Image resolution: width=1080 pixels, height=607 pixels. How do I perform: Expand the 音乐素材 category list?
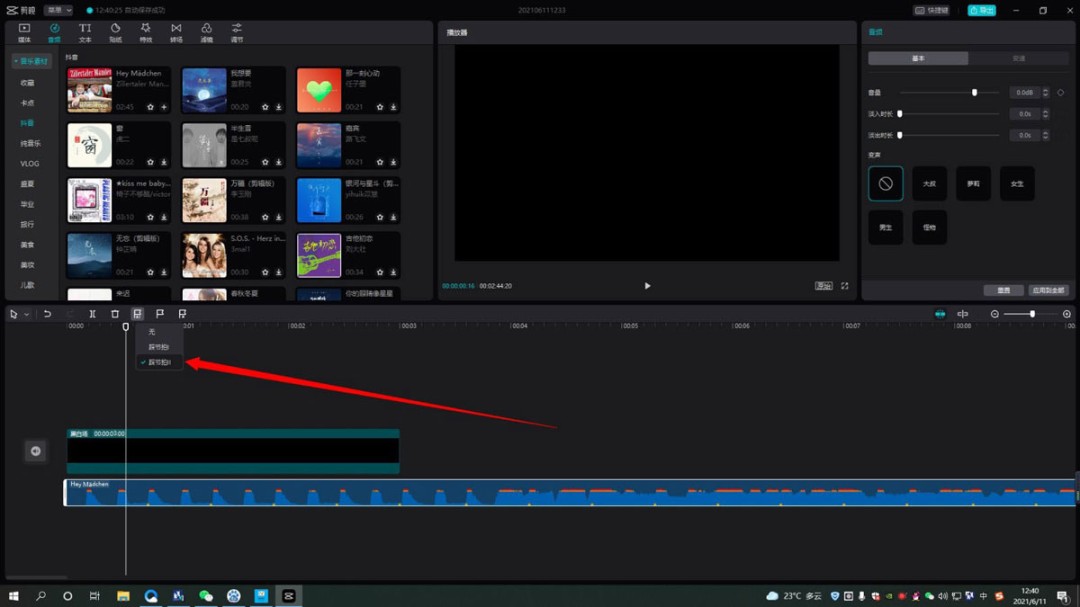pos(32,62)
